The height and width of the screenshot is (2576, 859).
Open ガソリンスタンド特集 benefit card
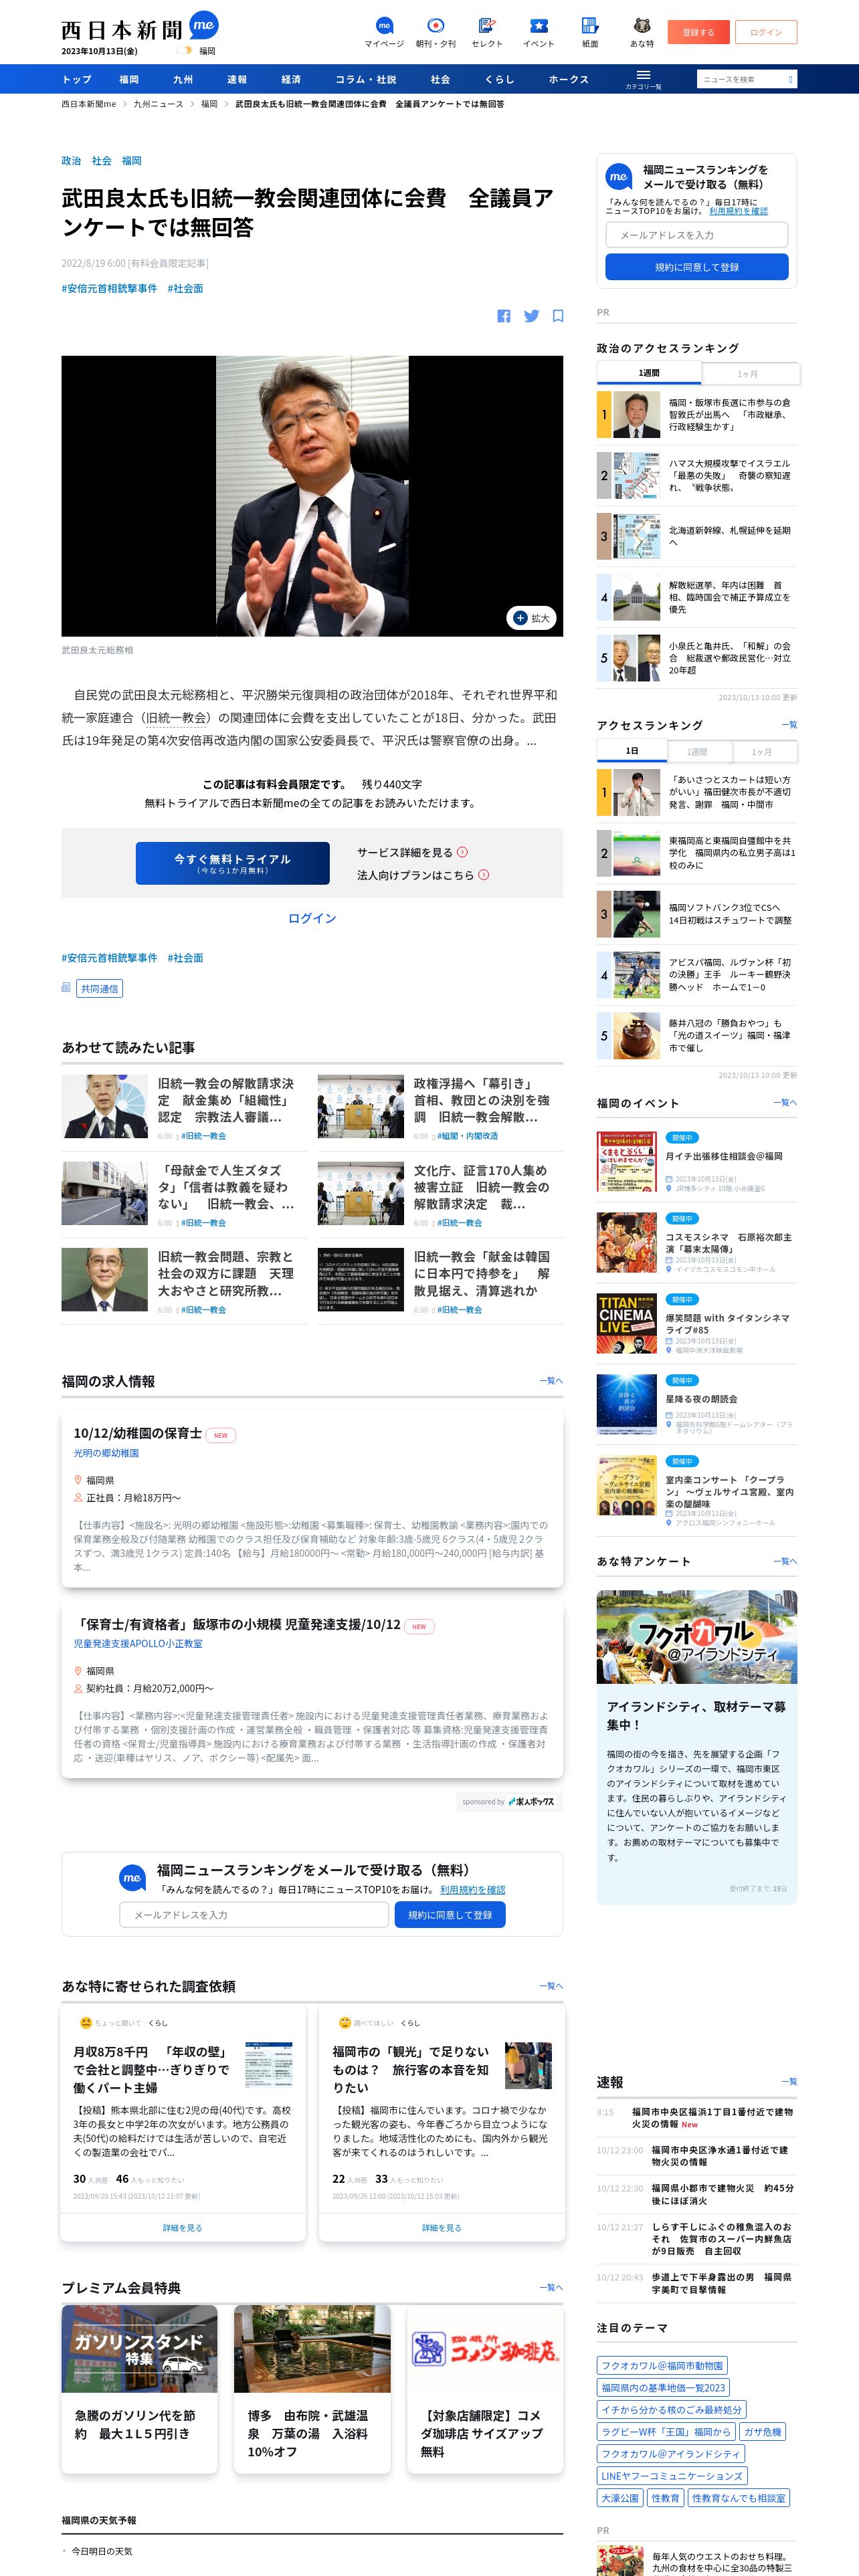[139, 2389]
